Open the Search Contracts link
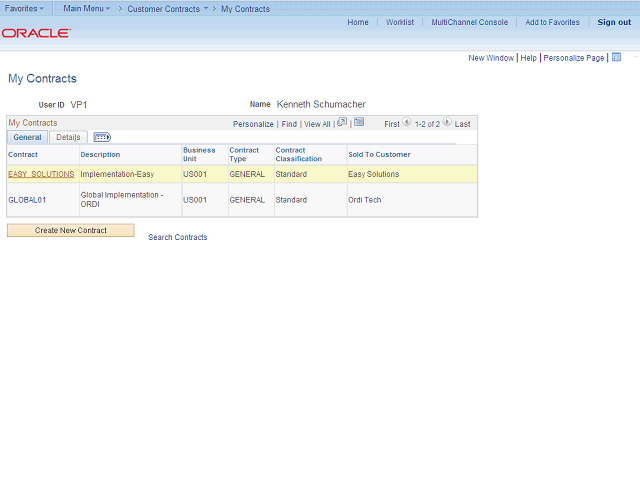The width and height of the screenshot is (640, 480). [x=178, y=237]
